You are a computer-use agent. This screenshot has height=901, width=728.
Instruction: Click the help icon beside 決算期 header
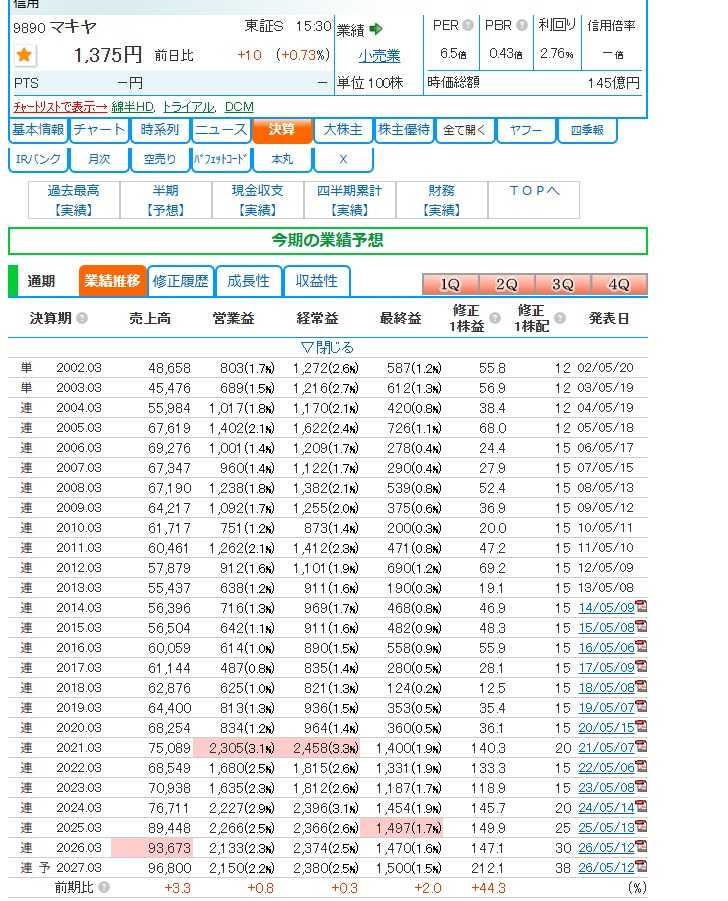click(x=82, y=318)
